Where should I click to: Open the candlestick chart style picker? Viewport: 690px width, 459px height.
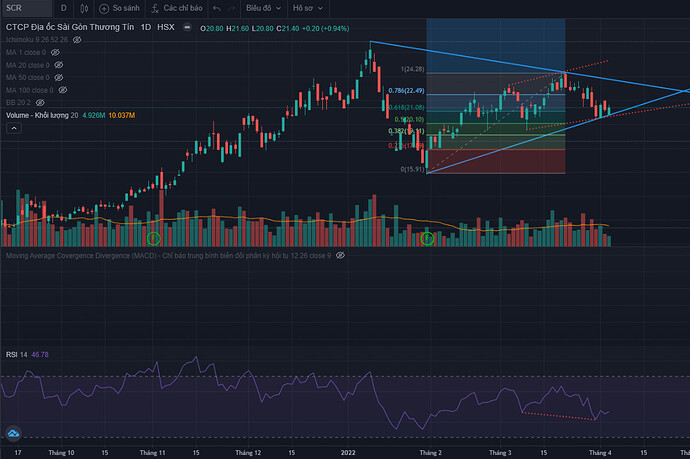(x=84, y=8)
